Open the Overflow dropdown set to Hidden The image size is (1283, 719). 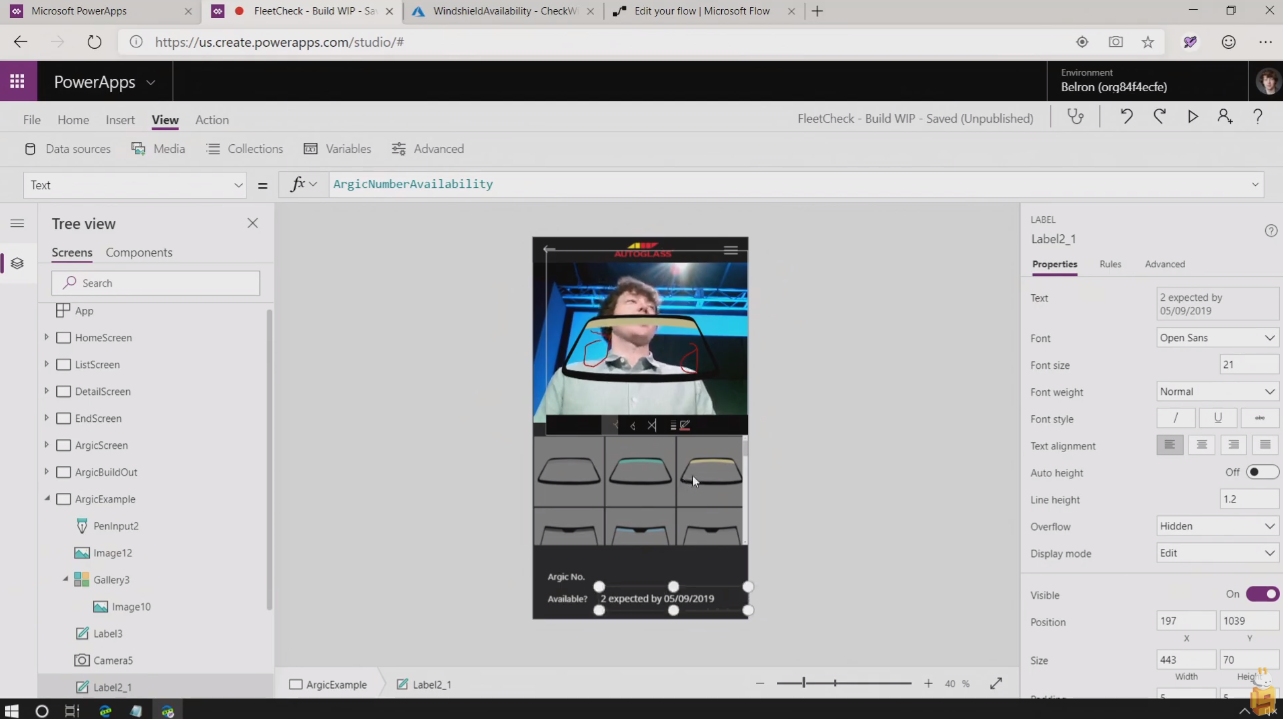point(1217,526)
